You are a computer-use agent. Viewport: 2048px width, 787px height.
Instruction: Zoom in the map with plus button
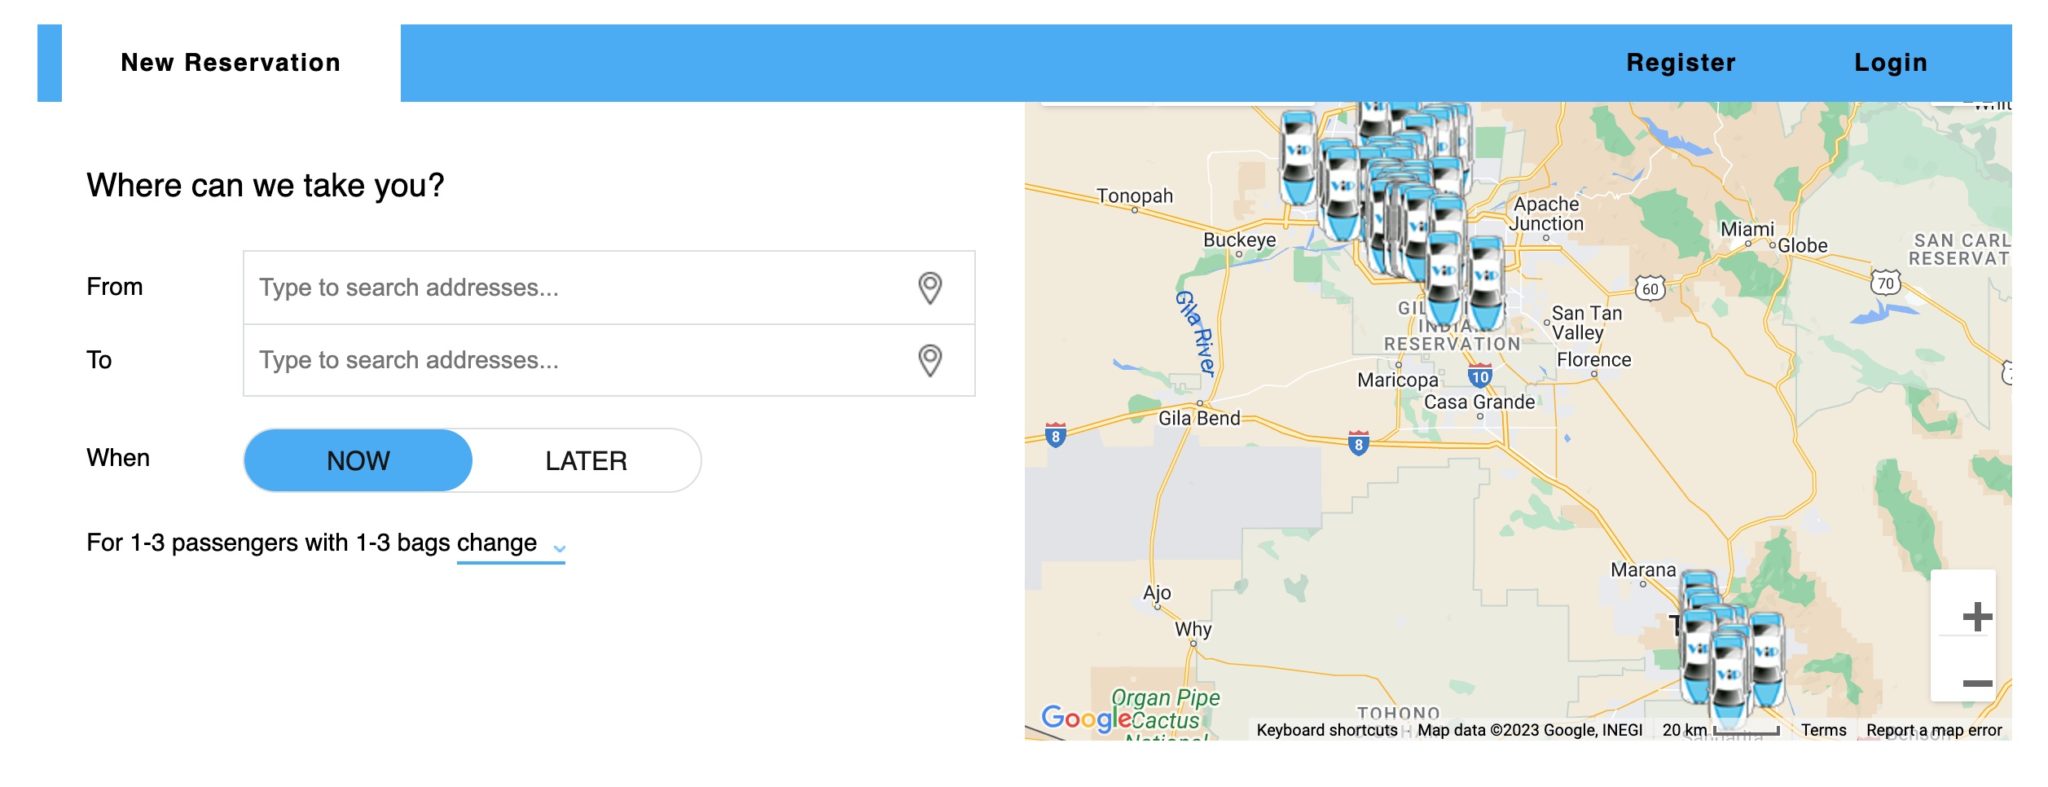click(x=1976, y=617)
